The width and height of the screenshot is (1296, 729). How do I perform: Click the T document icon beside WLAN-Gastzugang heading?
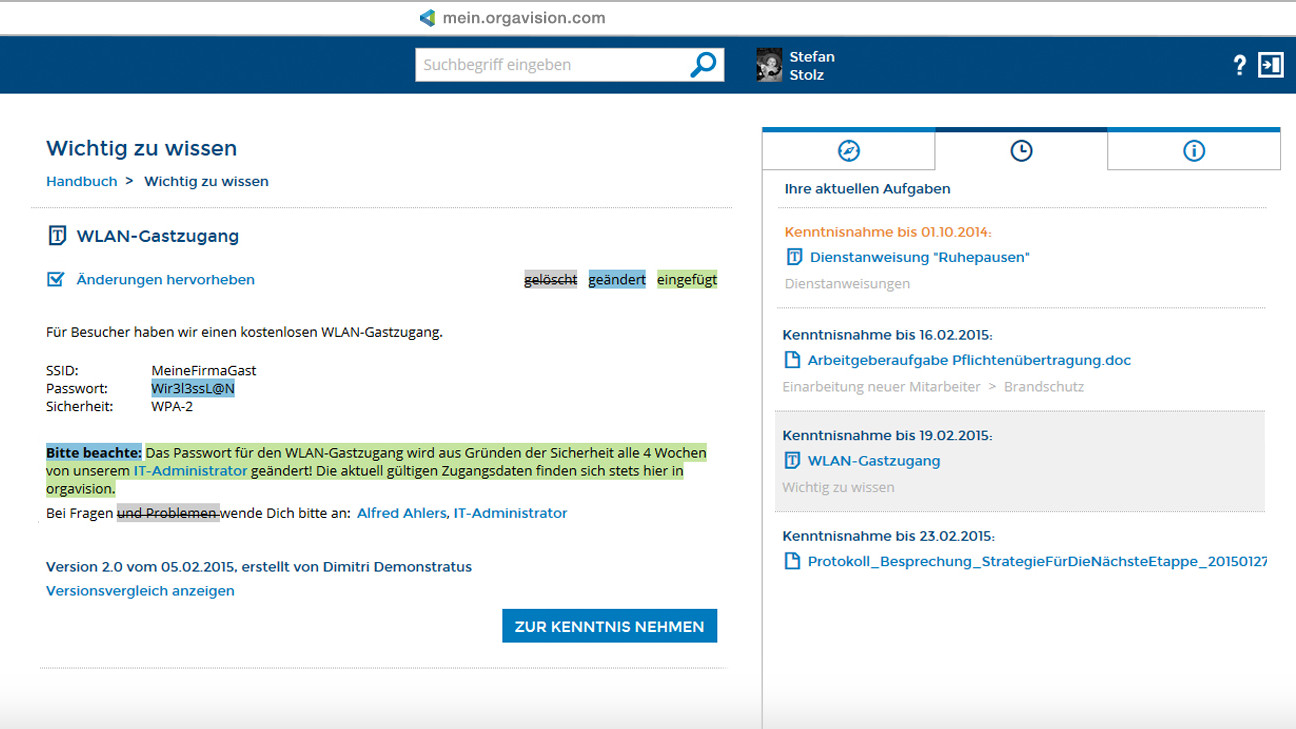click(x=55, y=236)
